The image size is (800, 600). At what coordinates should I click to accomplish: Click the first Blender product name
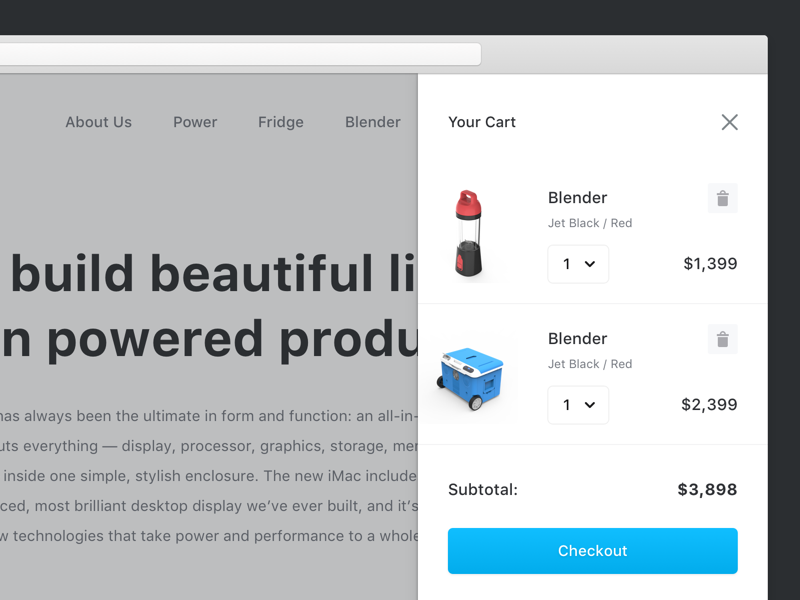(x=577, y=198)
